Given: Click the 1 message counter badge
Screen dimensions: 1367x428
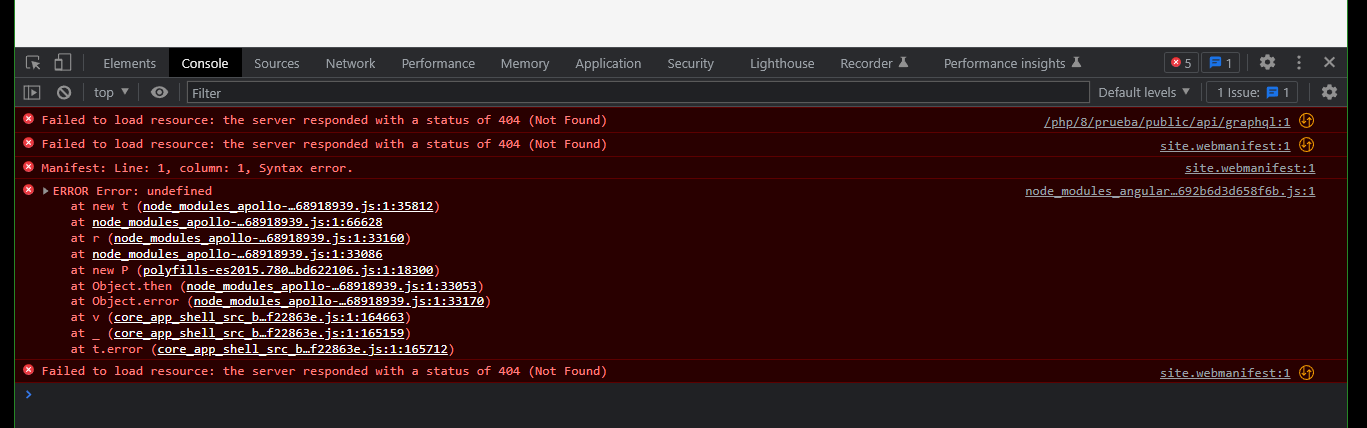Looking at the screenshot, I should coord(1220,63).
